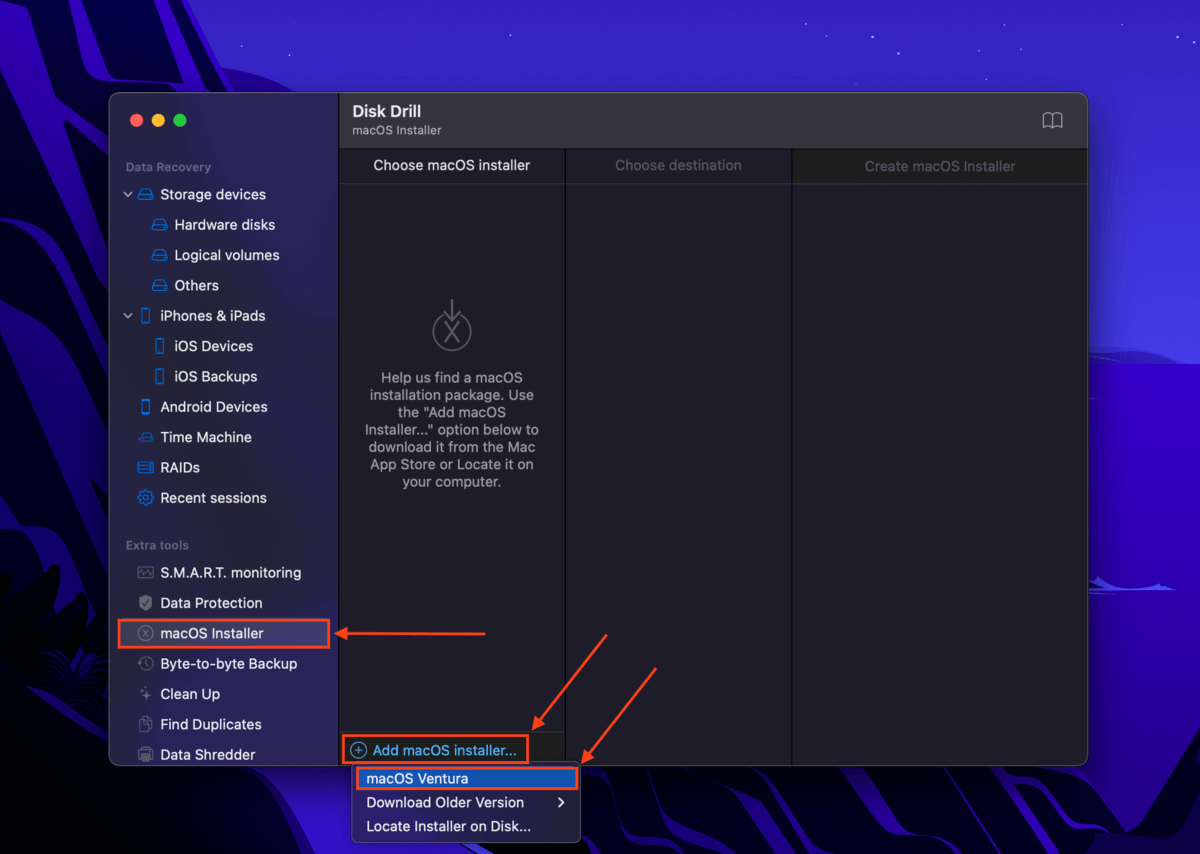Choose macOS Ventura from the menu
This screenshot has height=854, width=1200.
(x=417, y=779)
